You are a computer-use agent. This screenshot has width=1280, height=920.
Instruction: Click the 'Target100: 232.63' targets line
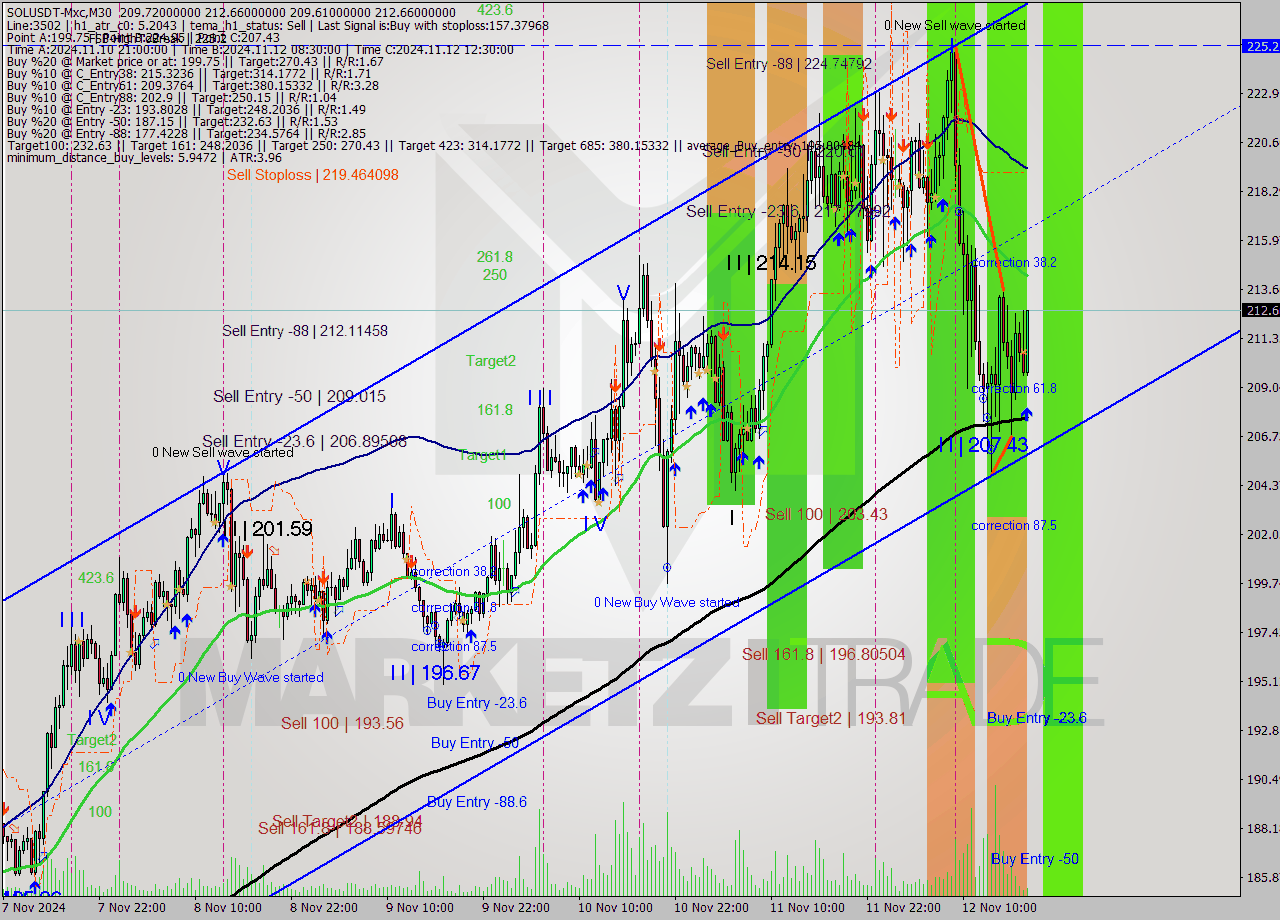coord(435,146)
